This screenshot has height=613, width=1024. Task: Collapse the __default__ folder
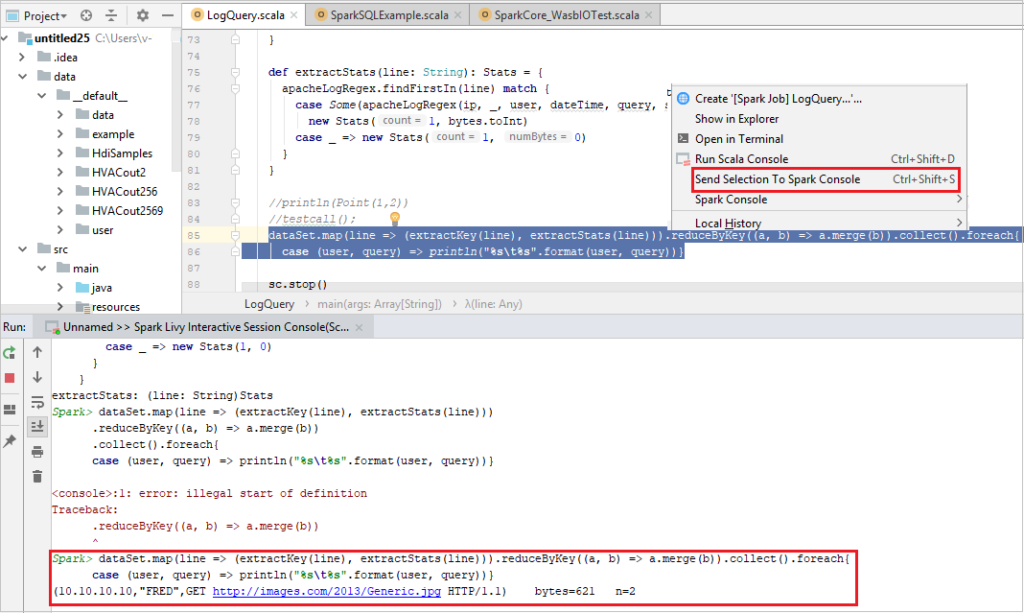[42, 95]
